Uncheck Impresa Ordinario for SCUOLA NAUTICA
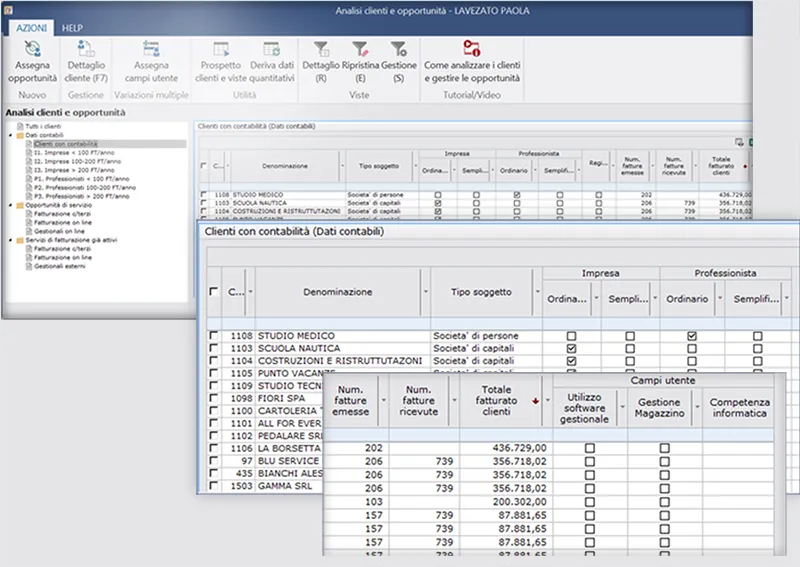The width and height of the screenshot is (800, 567). pyautogui.click(x=571, y=349)
